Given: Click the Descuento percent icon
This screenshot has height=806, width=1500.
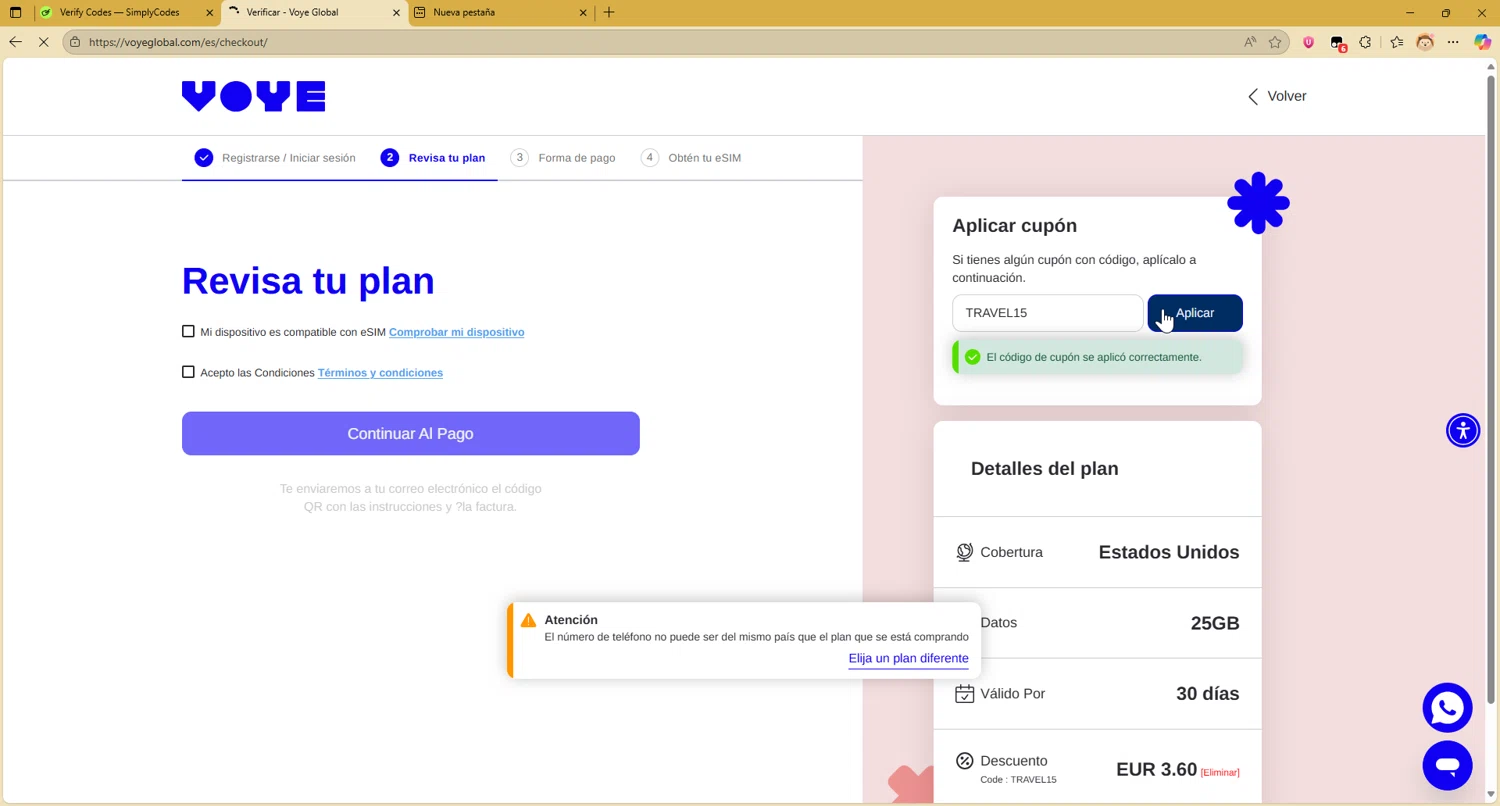Looking at the screenshot, I should pos(964,761).
